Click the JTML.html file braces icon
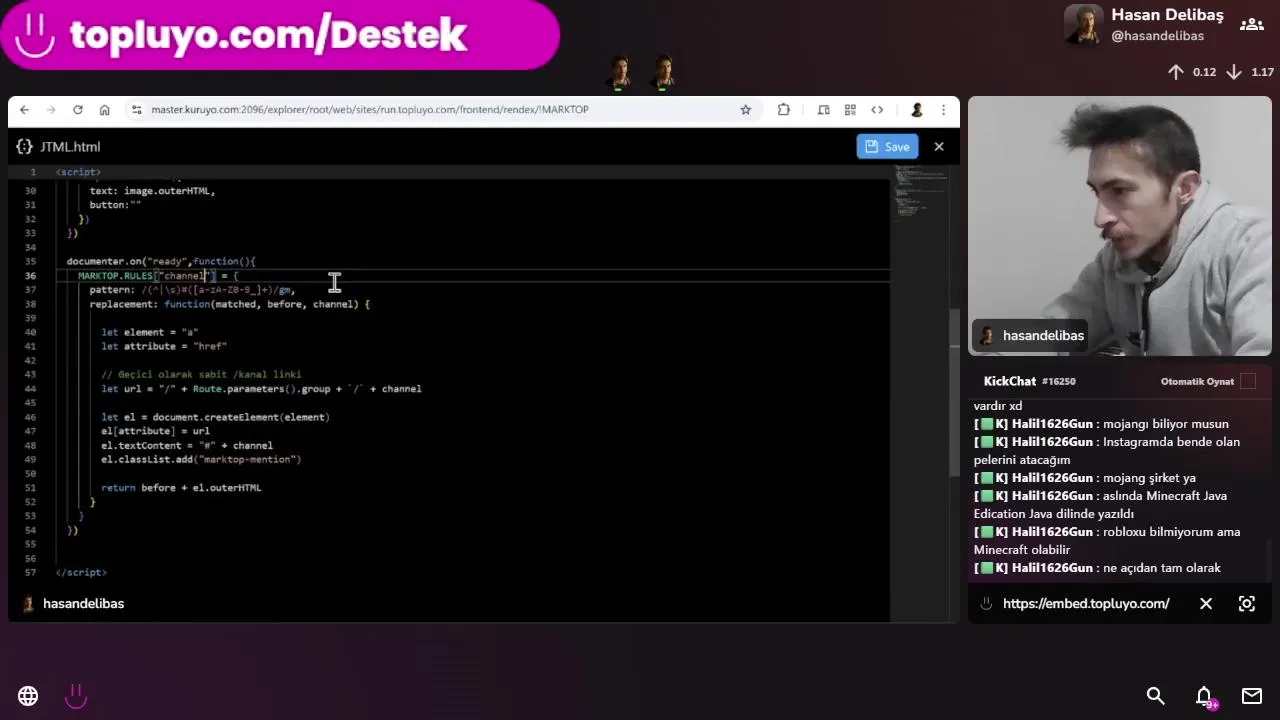Screen dimensions: 1280x720 [25, 147]
